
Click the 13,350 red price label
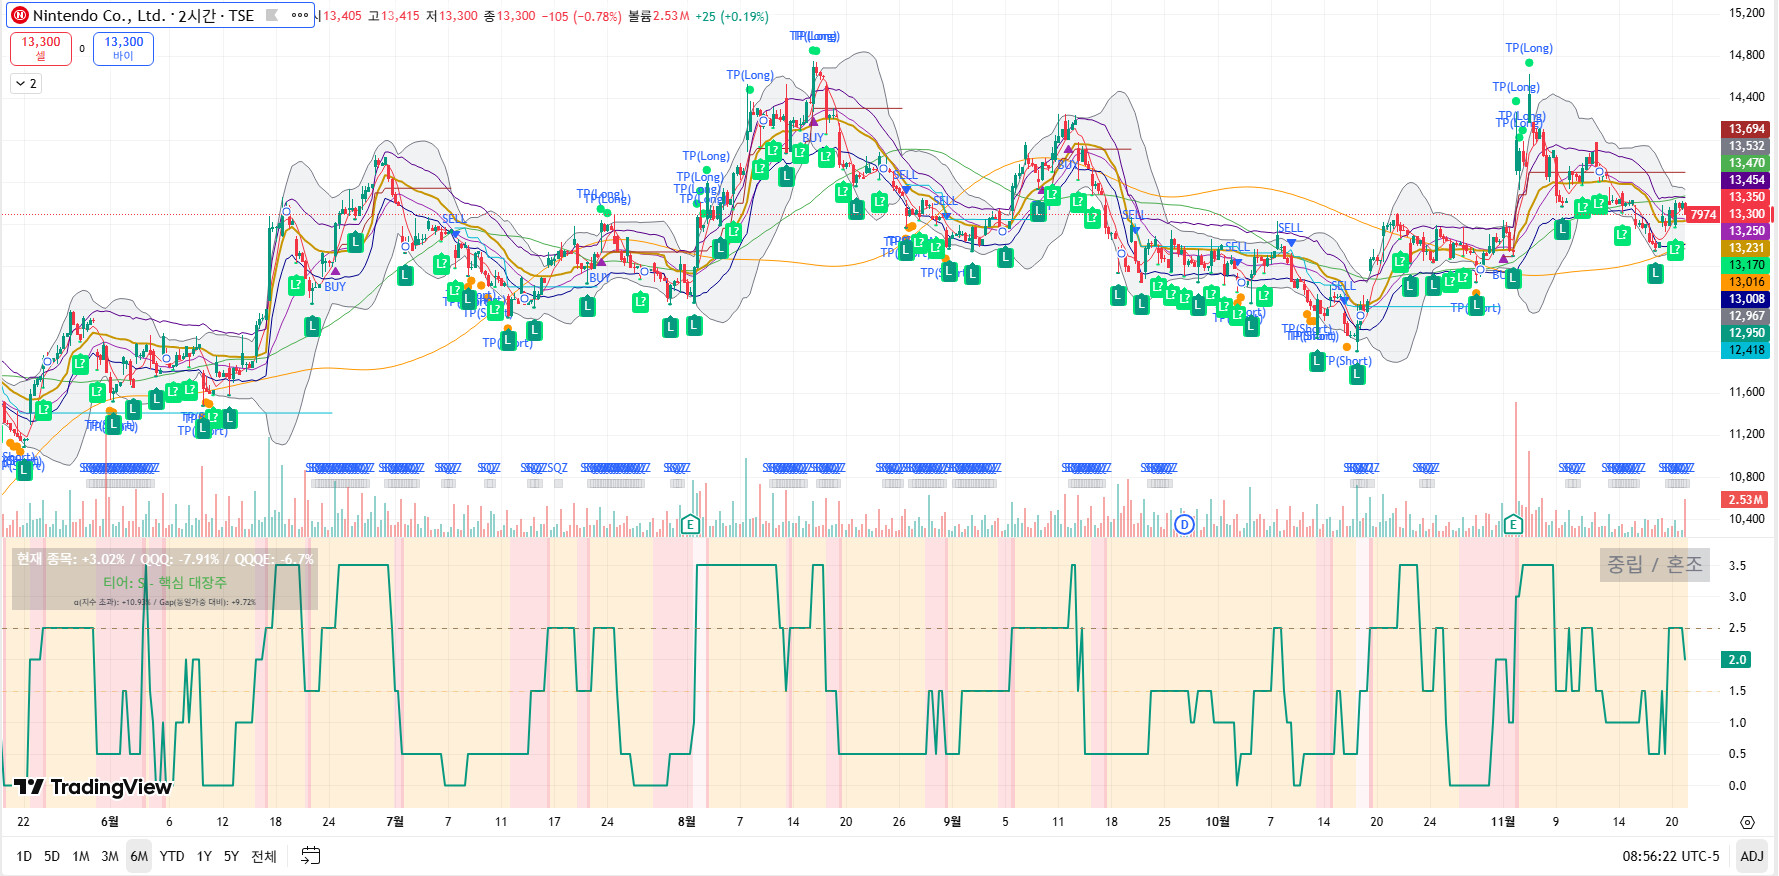(1746, 197)
